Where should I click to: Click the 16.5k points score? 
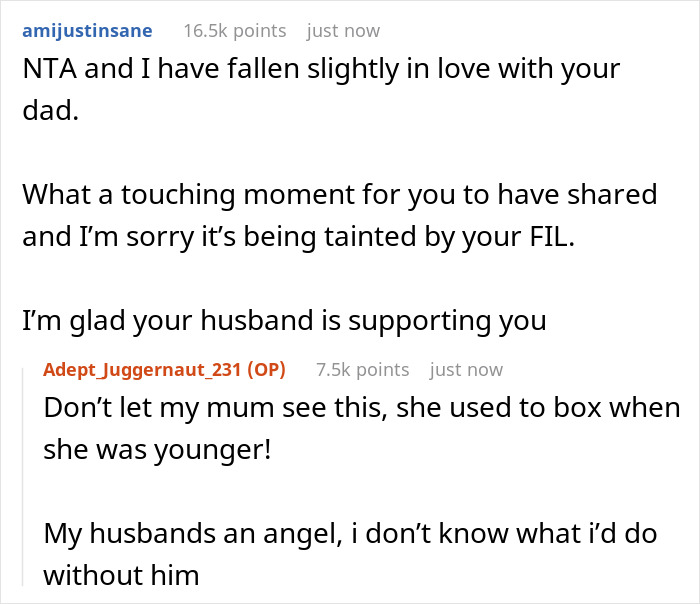pyautogui.click(x=234, y=30)
